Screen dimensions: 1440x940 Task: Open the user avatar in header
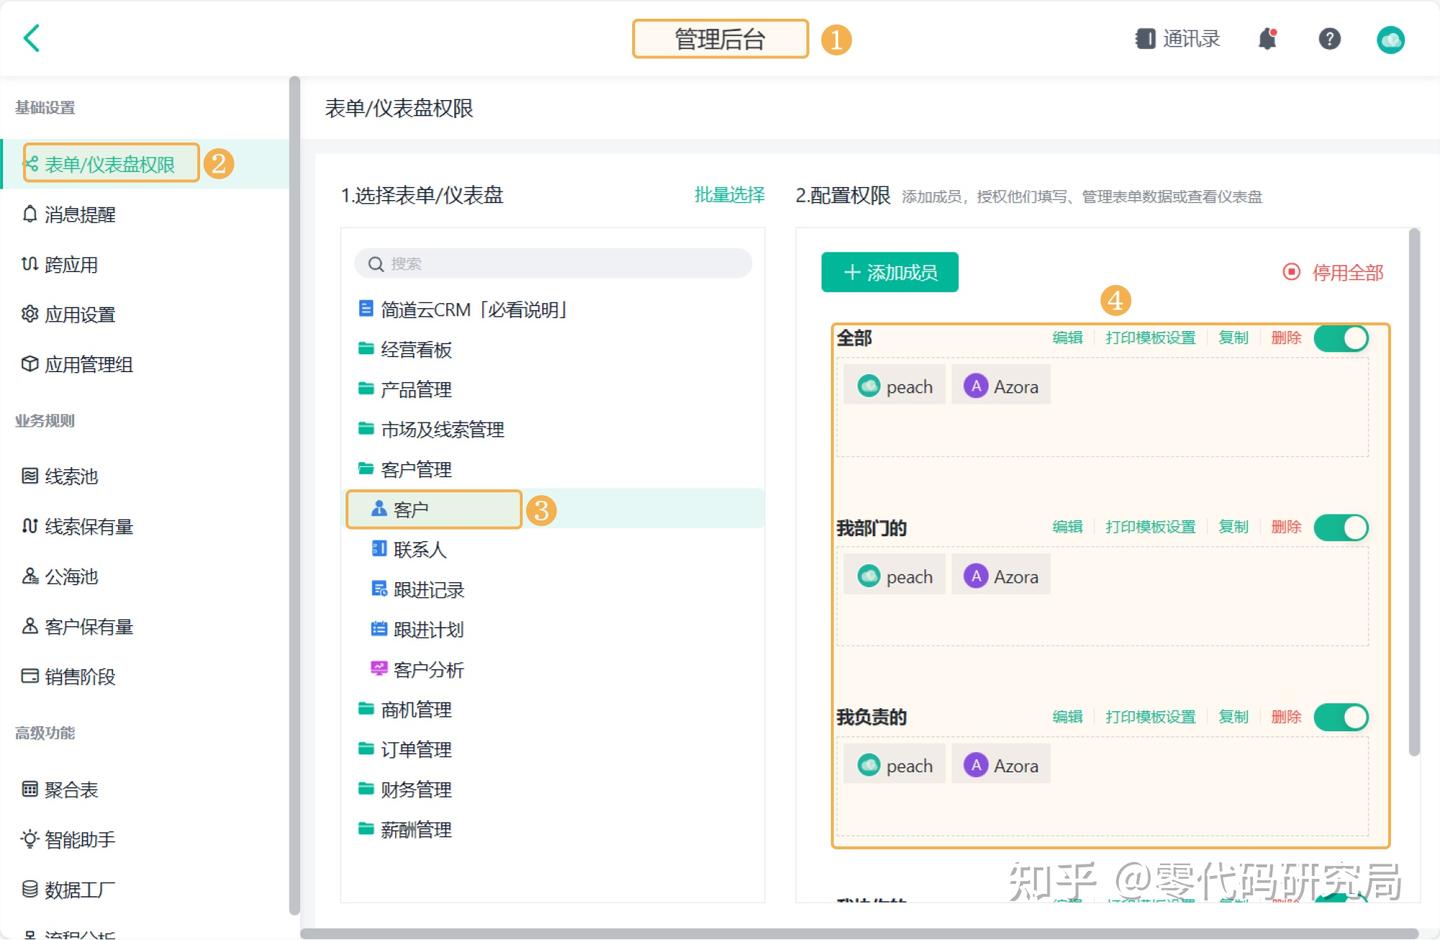coord(1391,40)
